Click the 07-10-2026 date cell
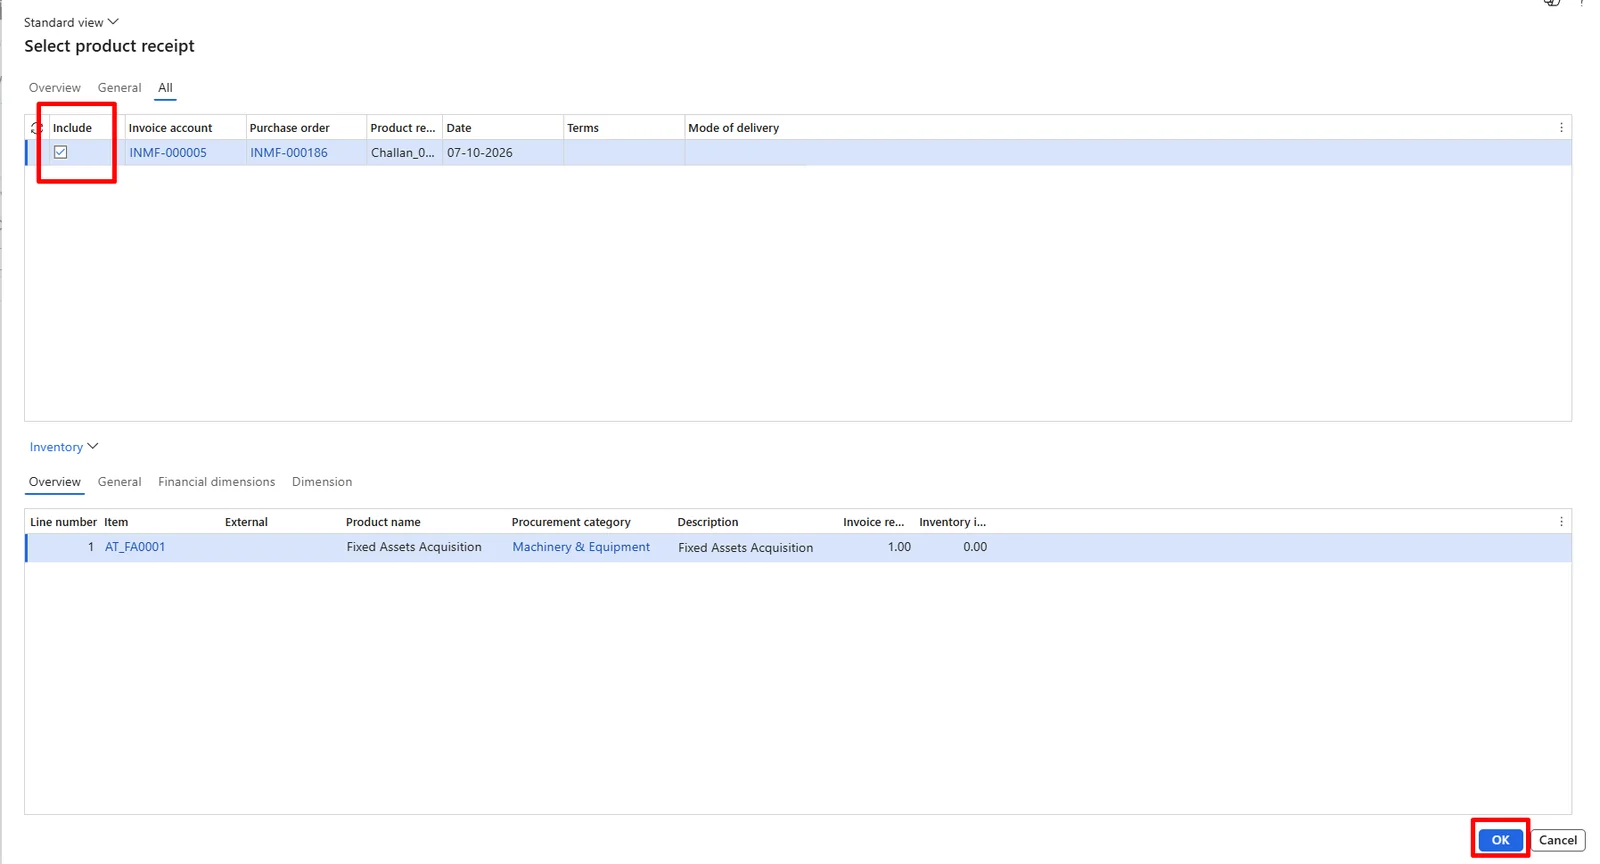 480,153
